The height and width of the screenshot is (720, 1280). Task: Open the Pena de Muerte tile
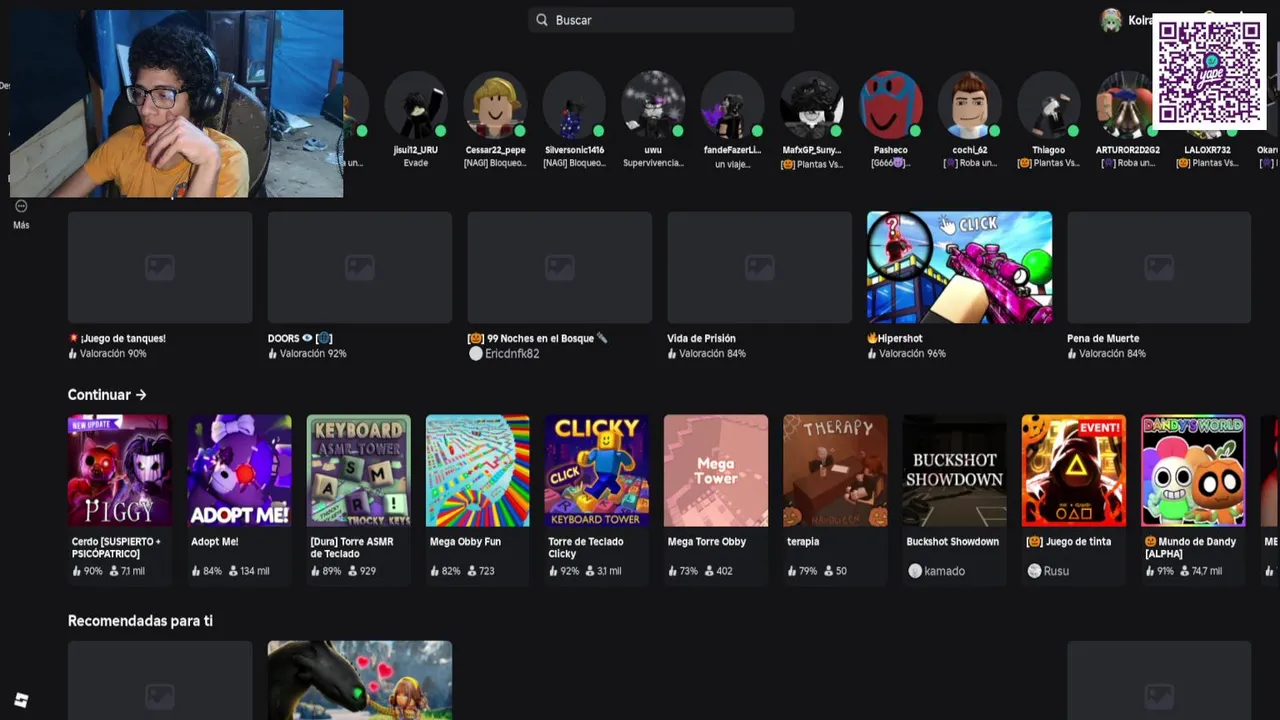coord(1159,267)
